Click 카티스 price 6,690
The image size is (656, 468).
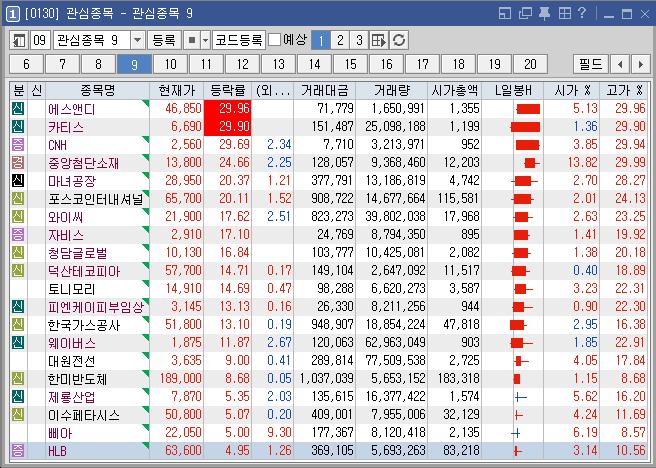click(187, 127)
